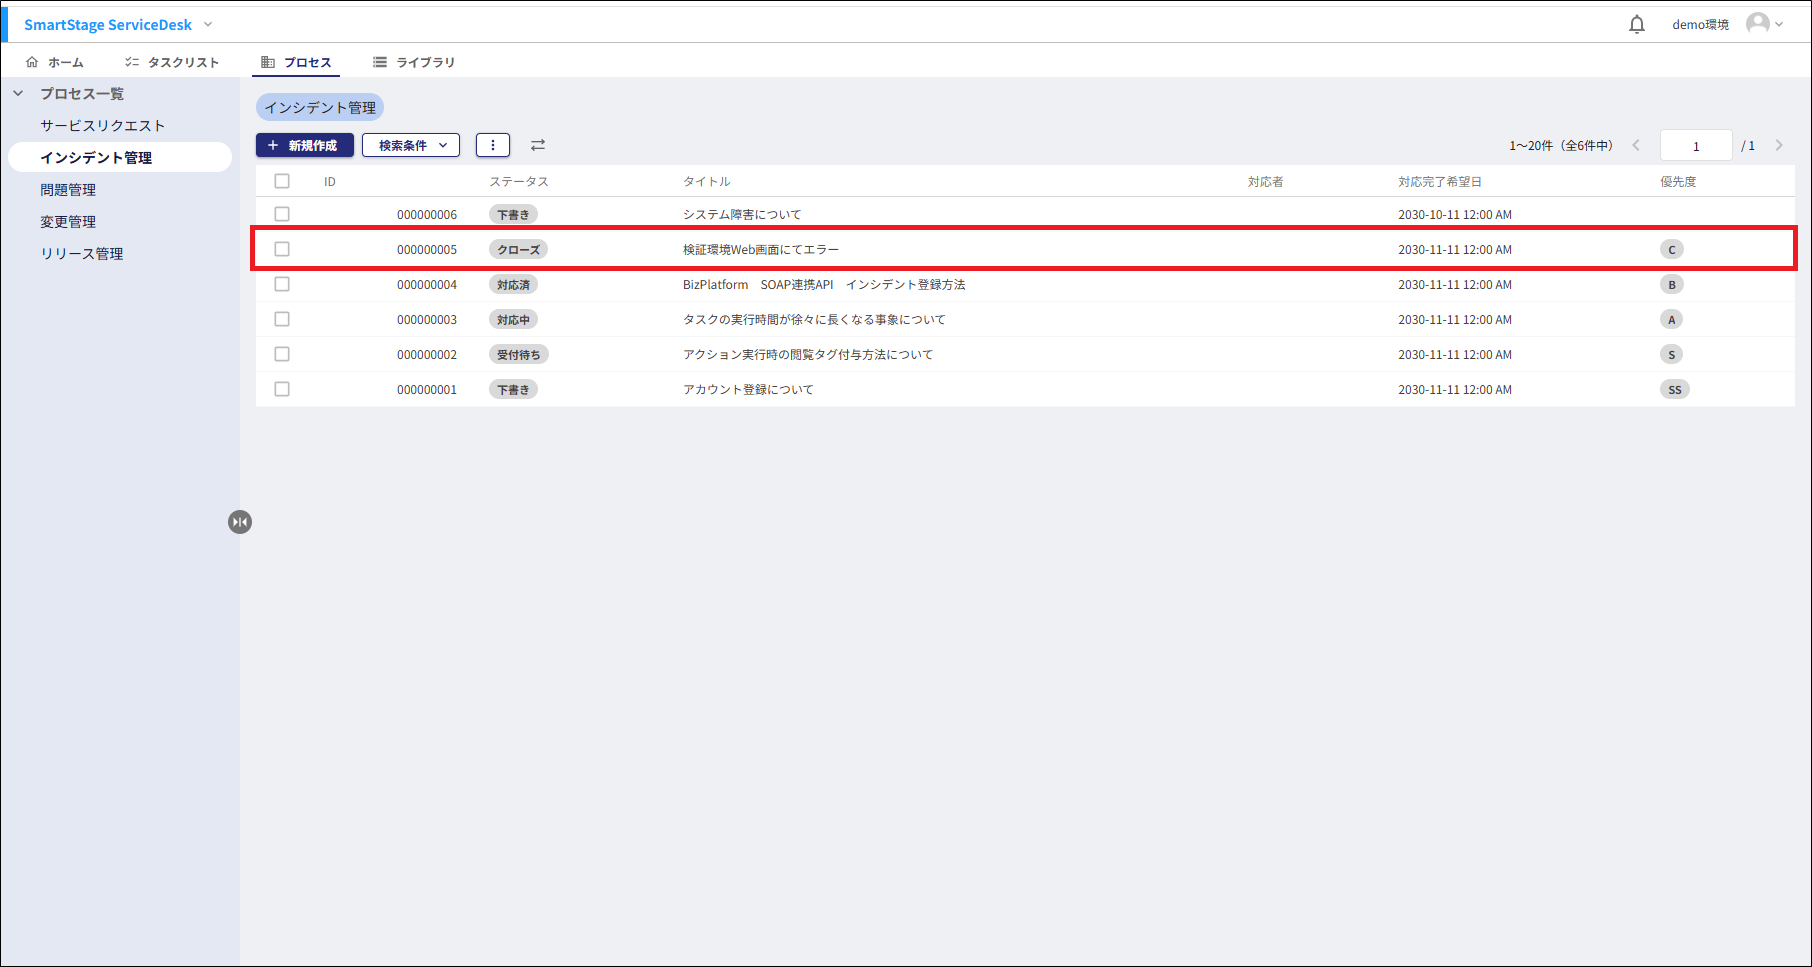1812x967 pixels.
Task: Click the swap arrows icon in toolbar
Action: tap(538, 145)
